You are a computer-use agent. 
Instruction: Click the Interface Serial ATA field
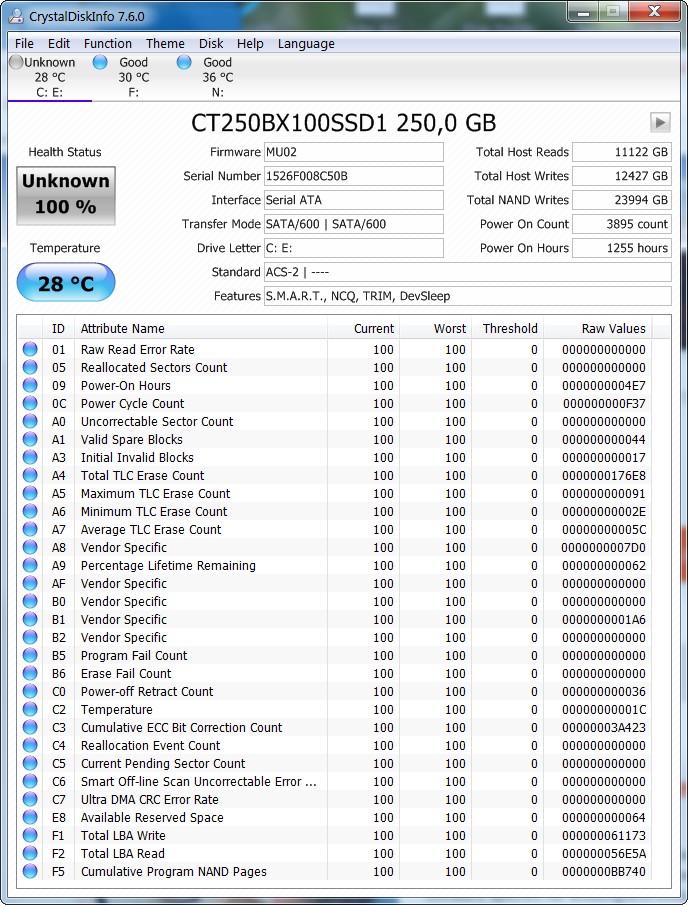click(x=354, y=200)
